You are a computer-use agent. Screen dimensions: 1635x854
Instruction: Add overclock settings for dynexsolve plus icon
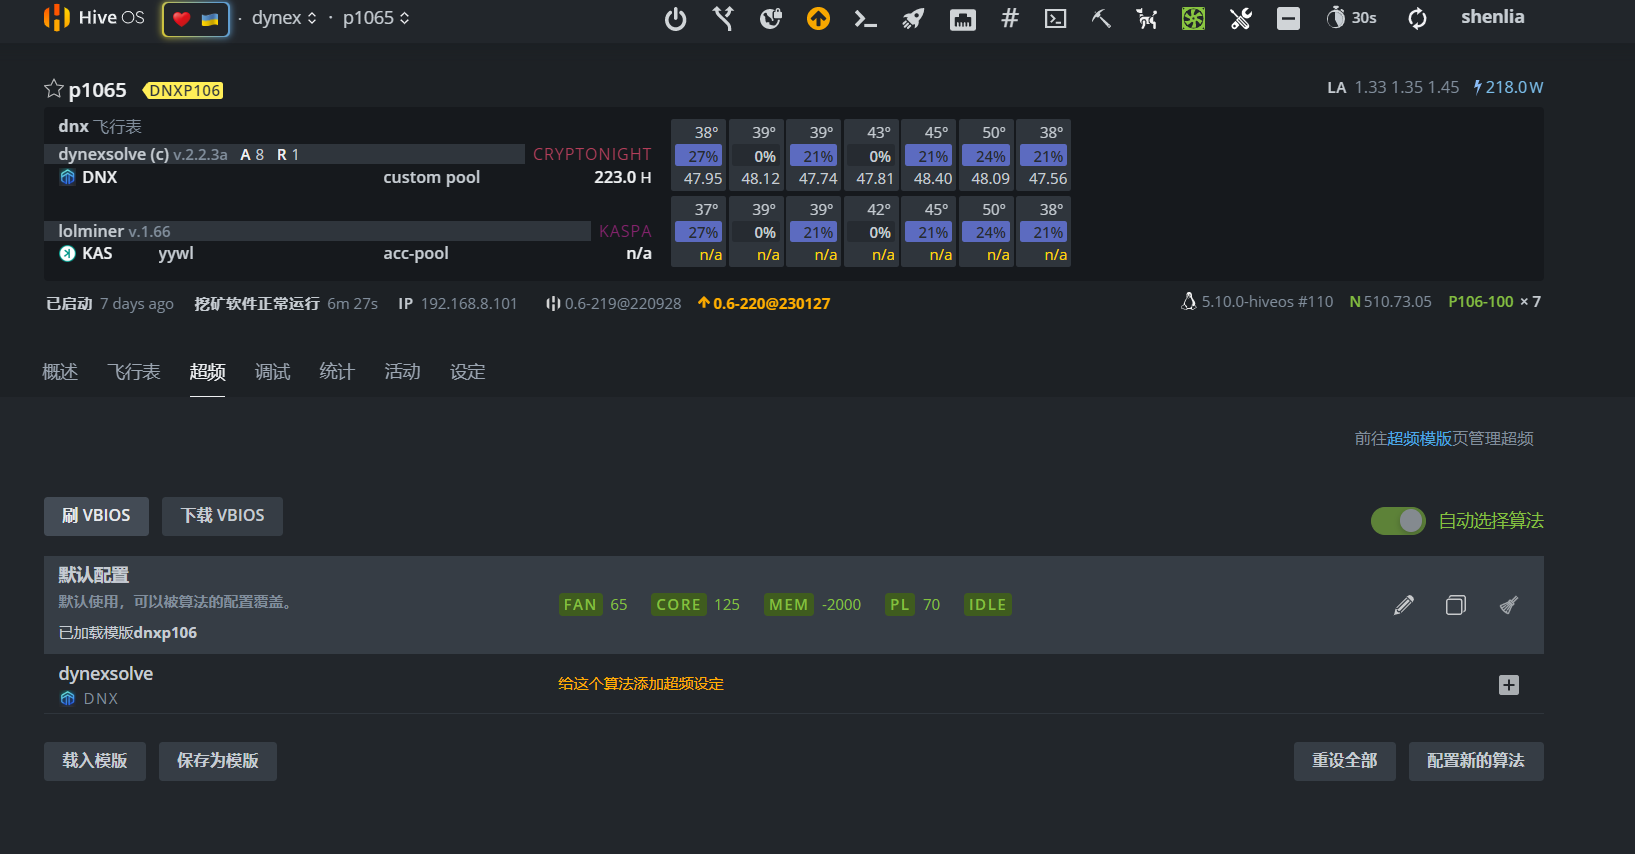[1509, 685]
